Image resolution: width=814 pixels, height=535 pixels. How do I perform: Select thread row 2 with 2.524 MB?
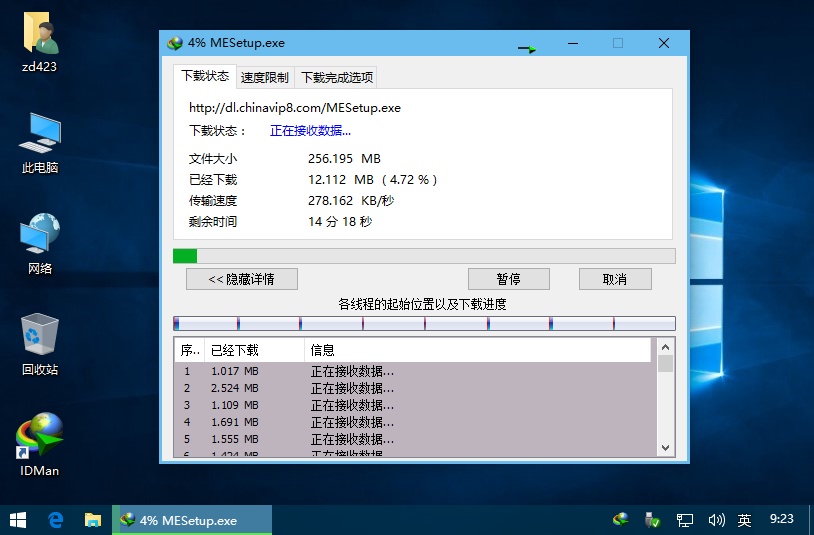(415, 388)
